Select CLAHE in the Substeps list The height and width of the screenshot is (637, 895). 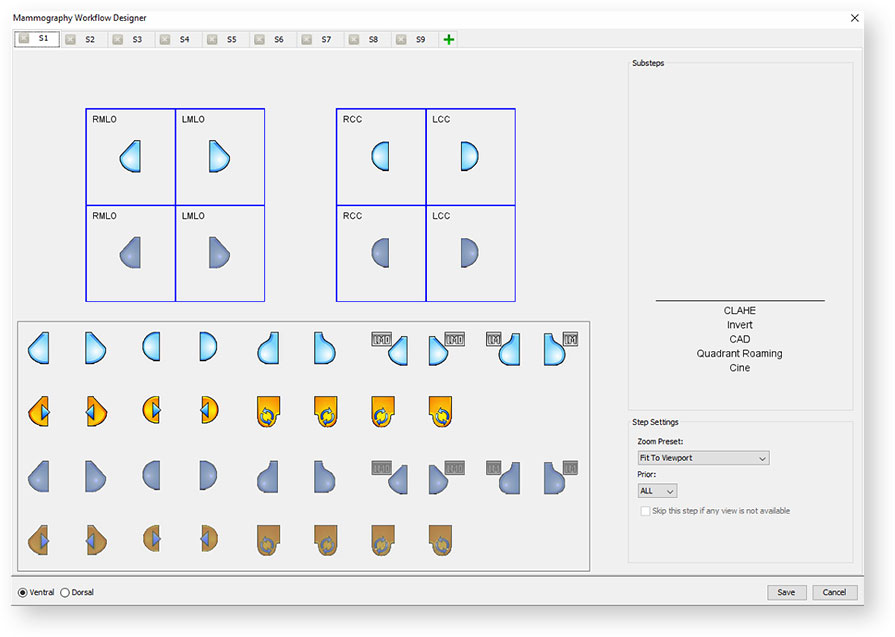(739, 311)
